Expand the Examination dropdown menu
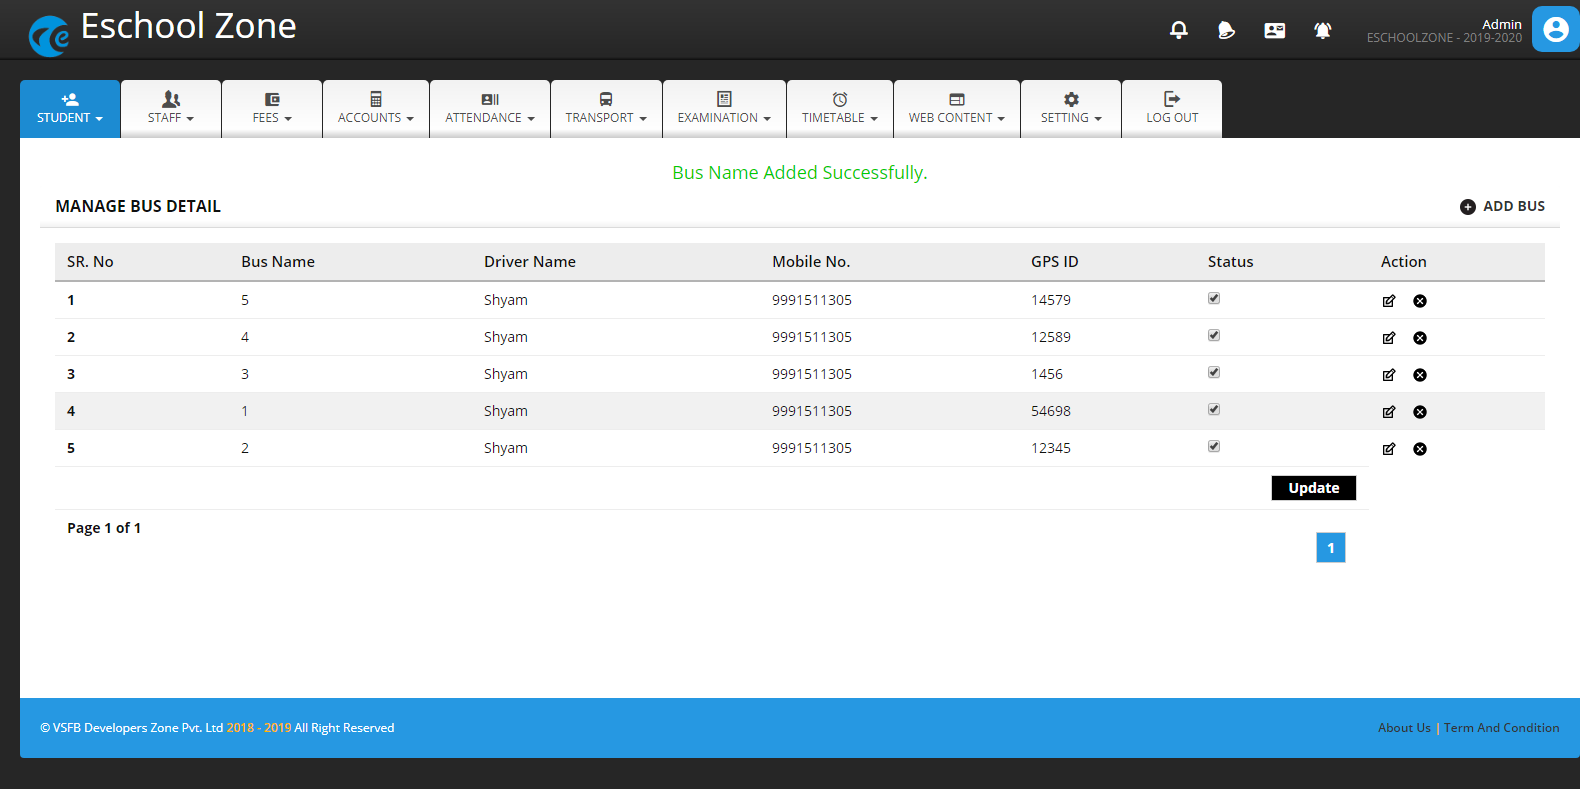Image resolution: width=1580 pixels, height=789 pixels. [x=724, y=108]
